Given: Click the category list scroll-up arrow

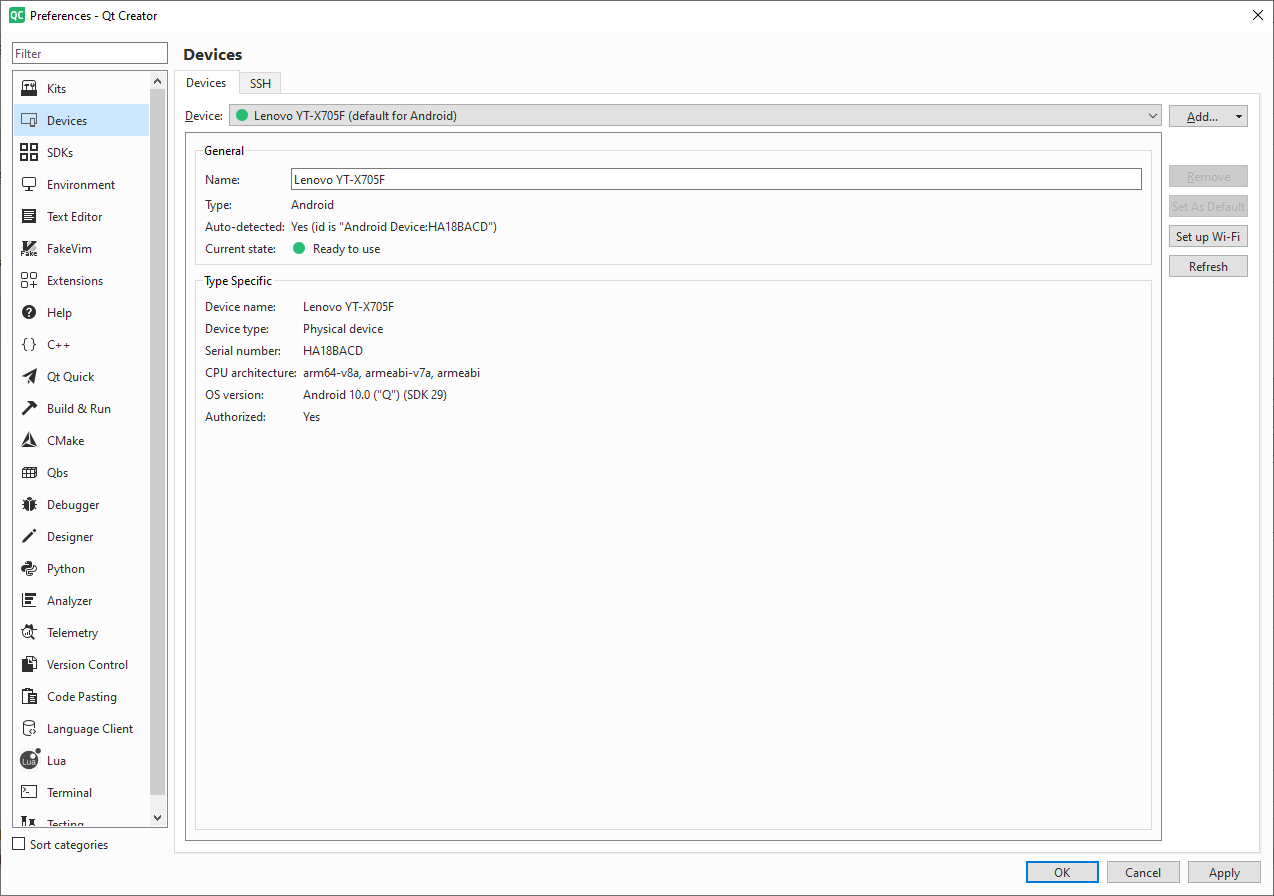Looking at the screenshot, I should (x=158, y=80).
